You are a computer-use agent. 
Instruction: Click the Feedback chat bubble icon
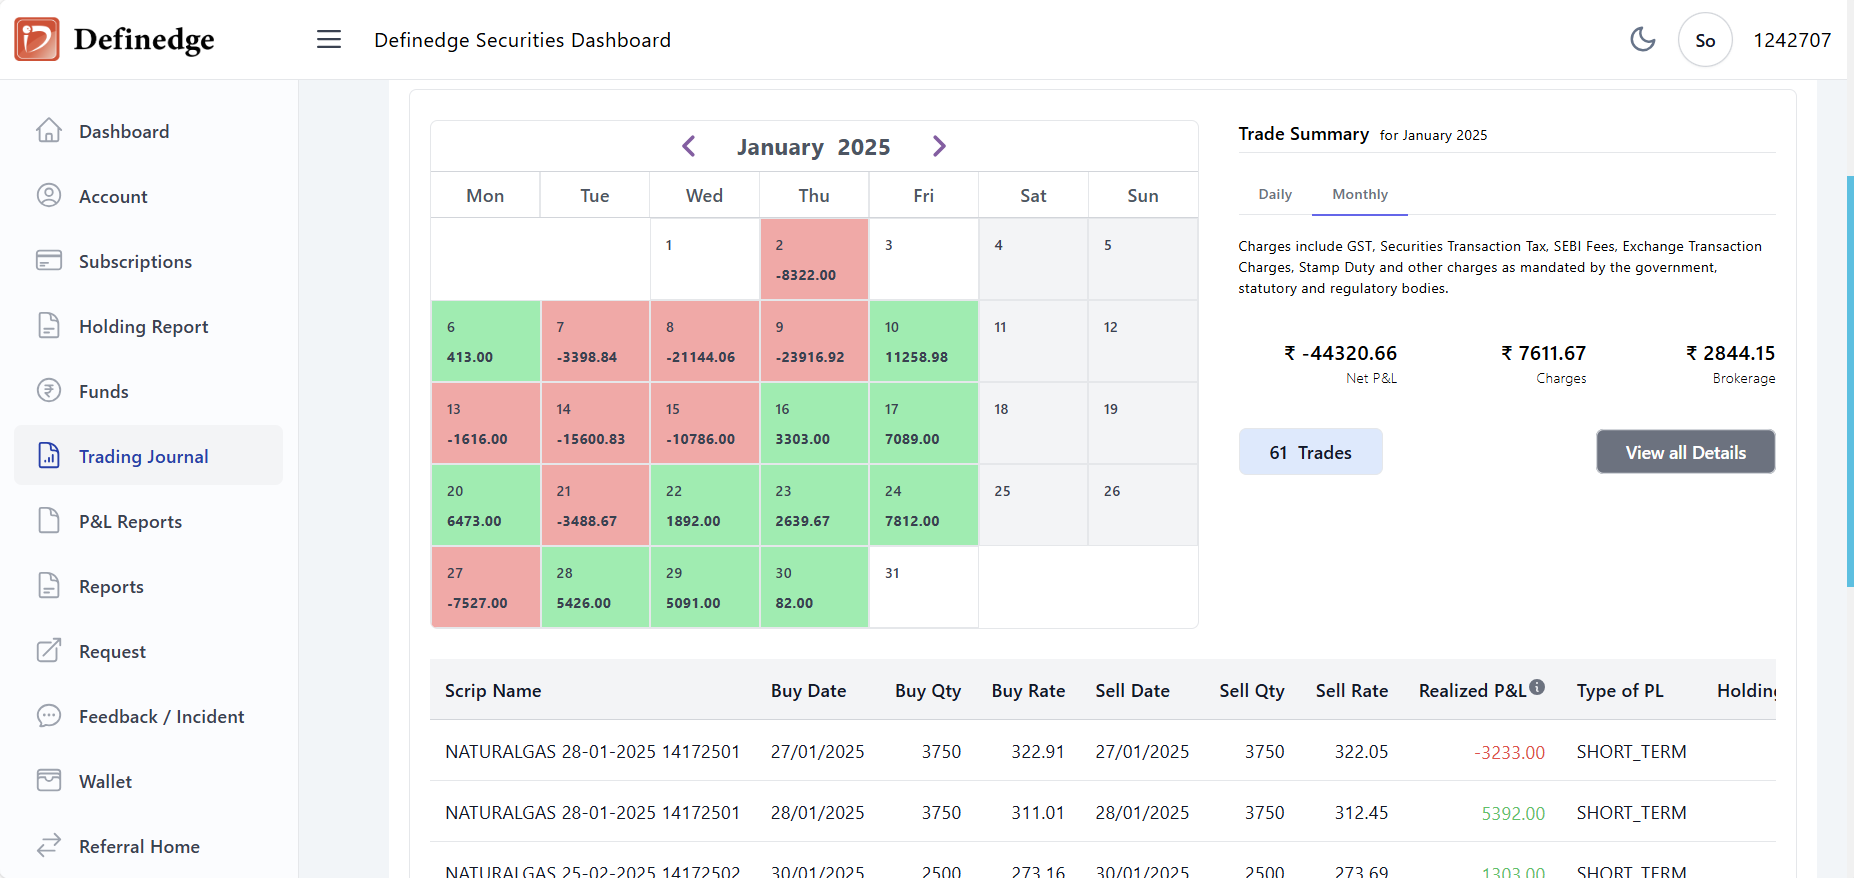(49, 716)
